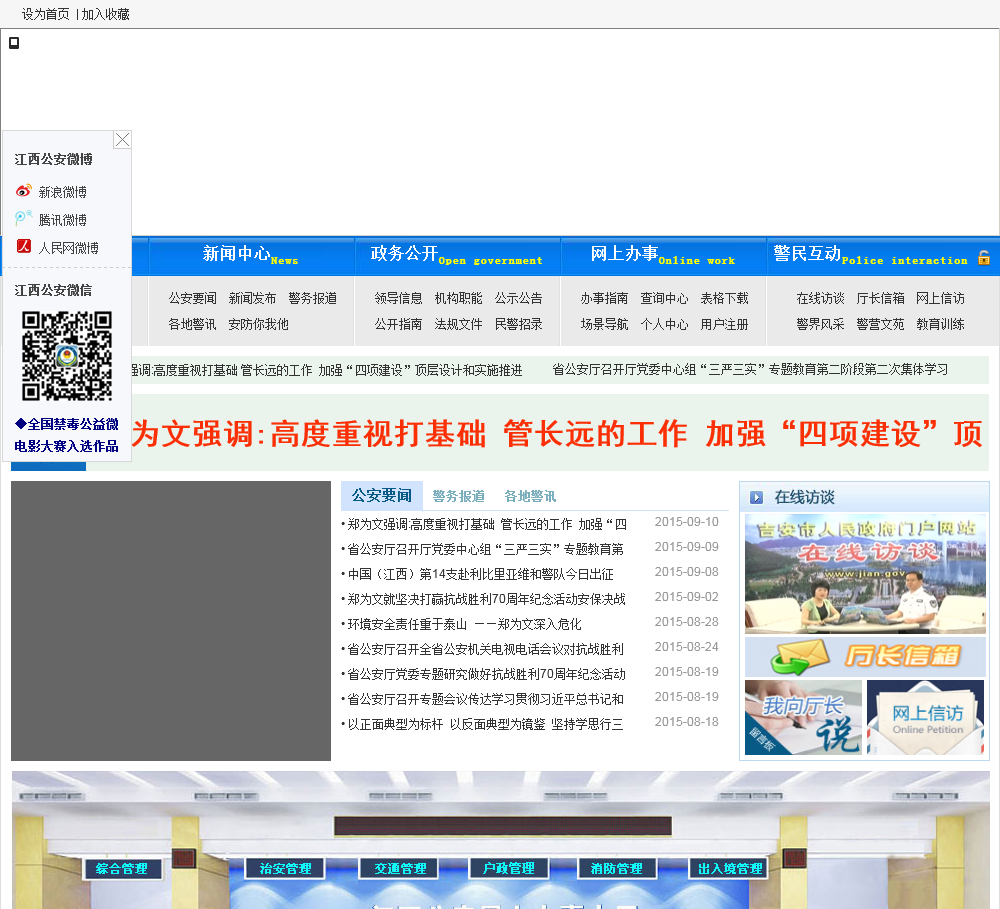Select the 交通管理 button in service hall

[400, 869]
